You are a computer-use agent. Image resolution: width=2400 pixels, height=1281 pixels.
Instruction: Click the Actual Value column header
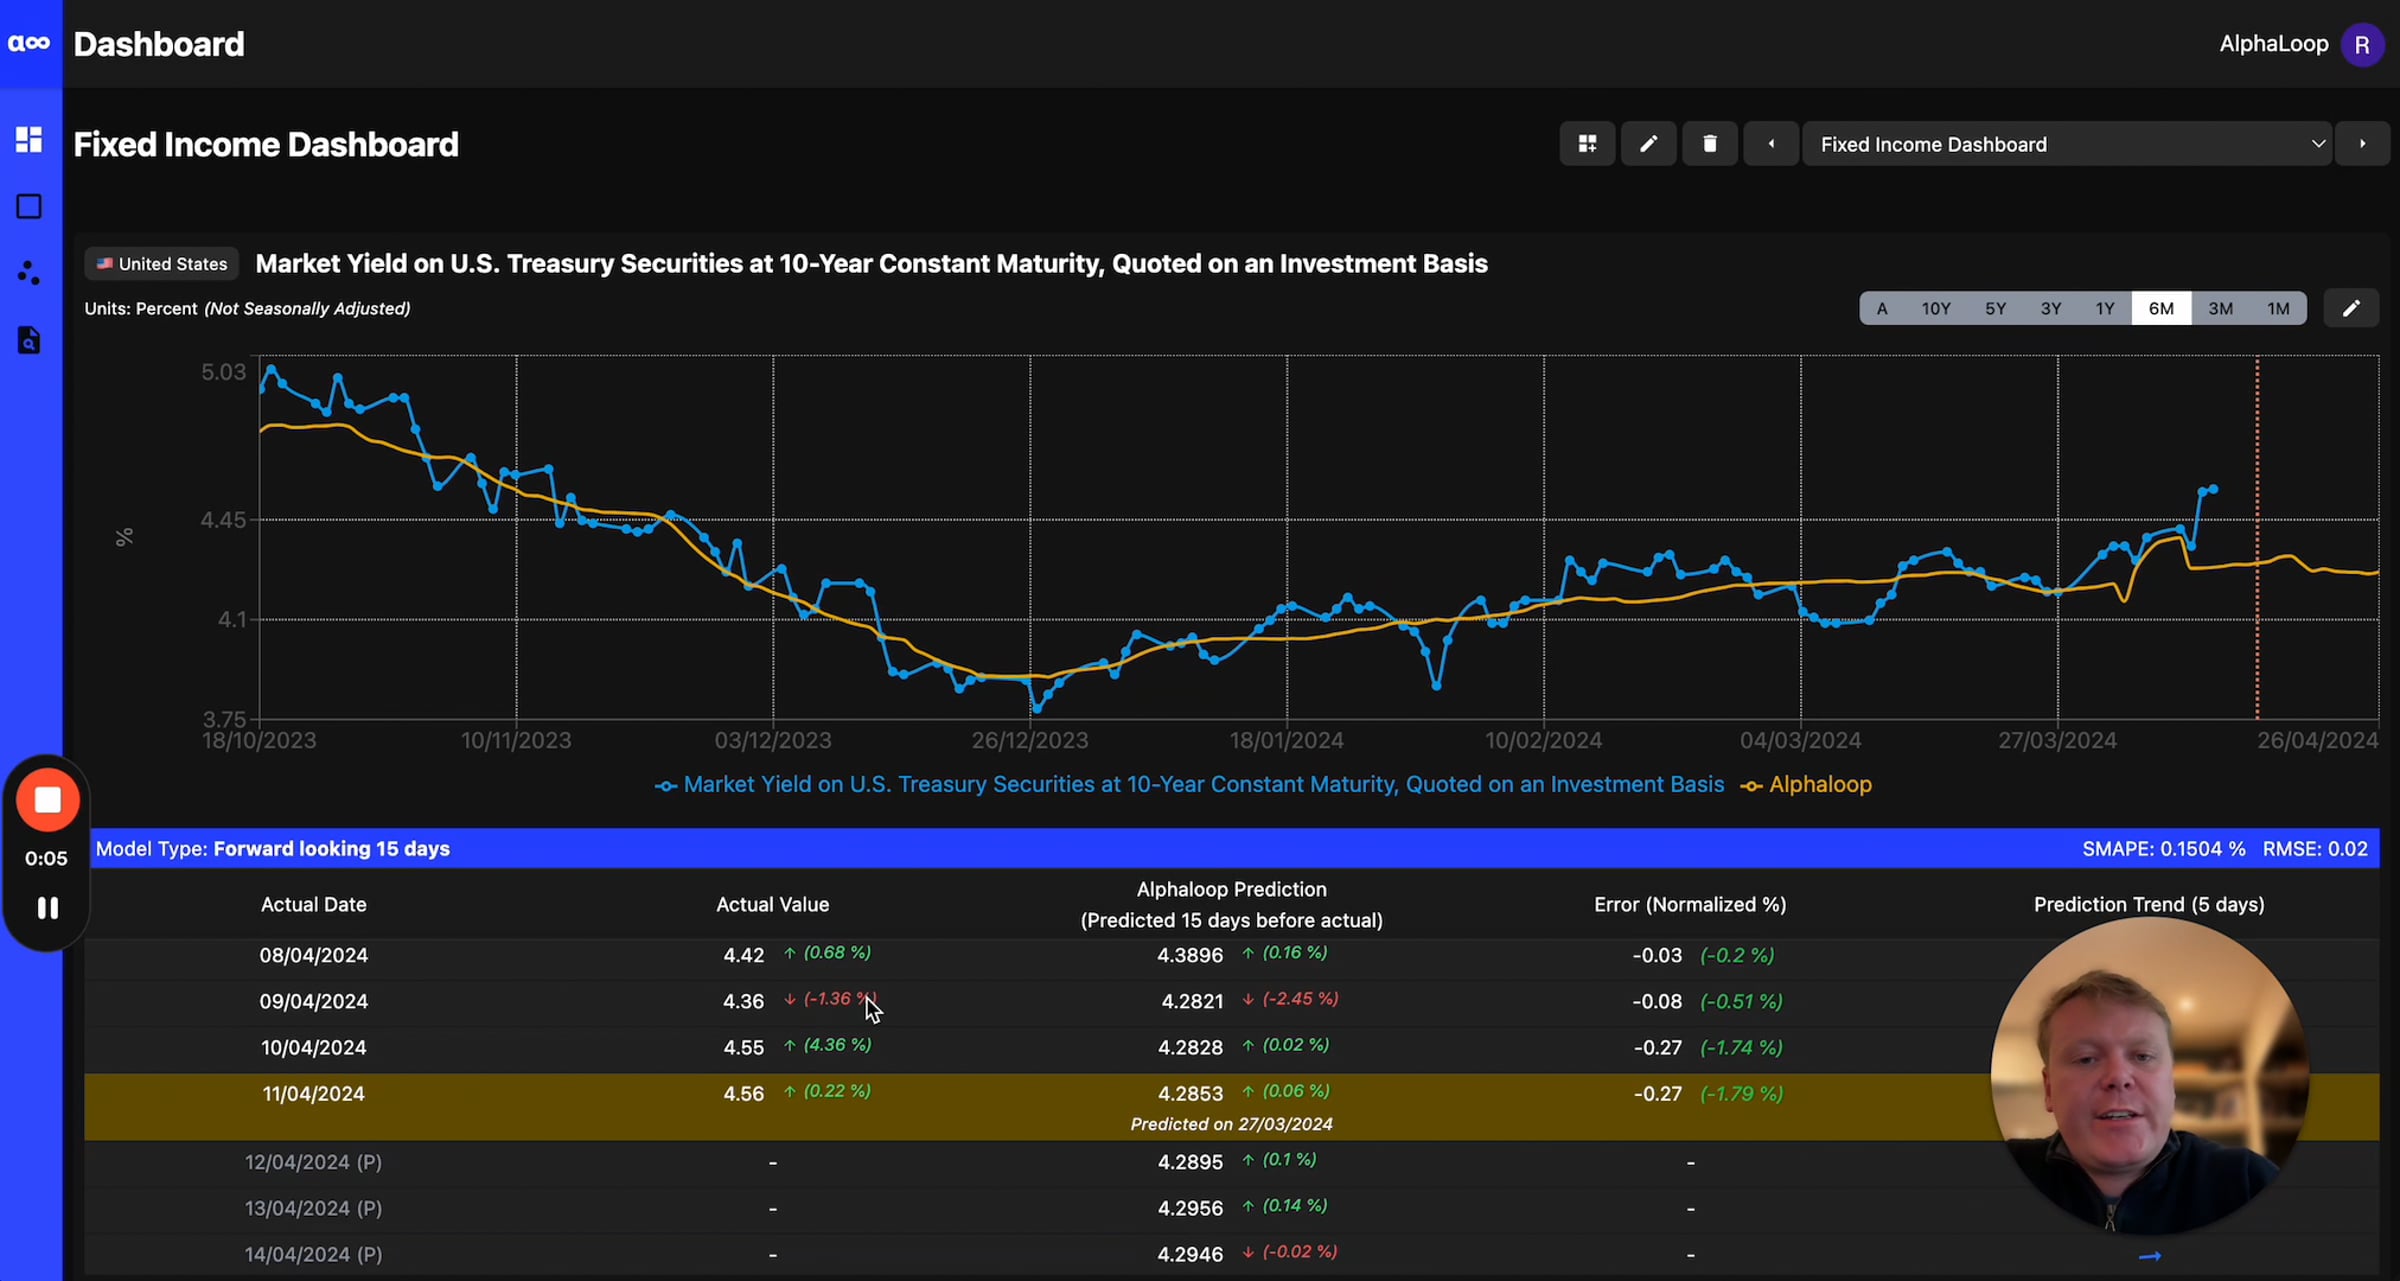coord(772,905)
